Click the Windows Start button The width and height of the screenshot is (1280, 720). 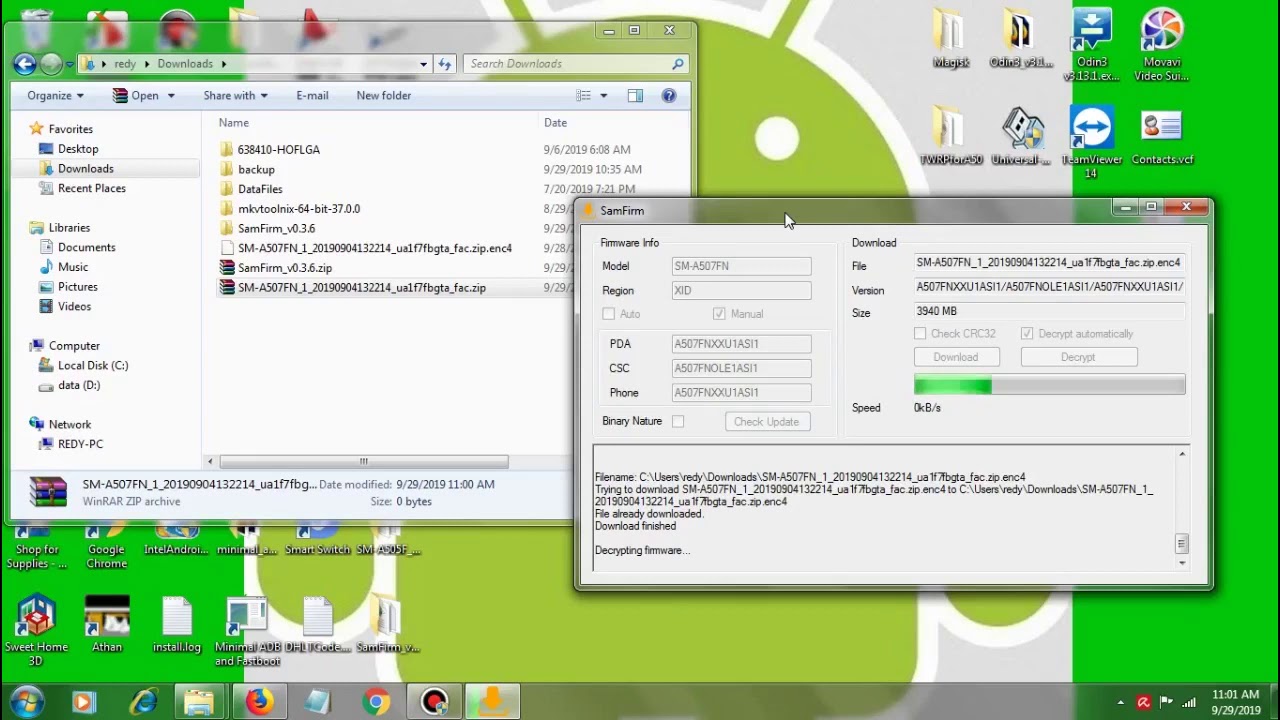pos(26,702)
